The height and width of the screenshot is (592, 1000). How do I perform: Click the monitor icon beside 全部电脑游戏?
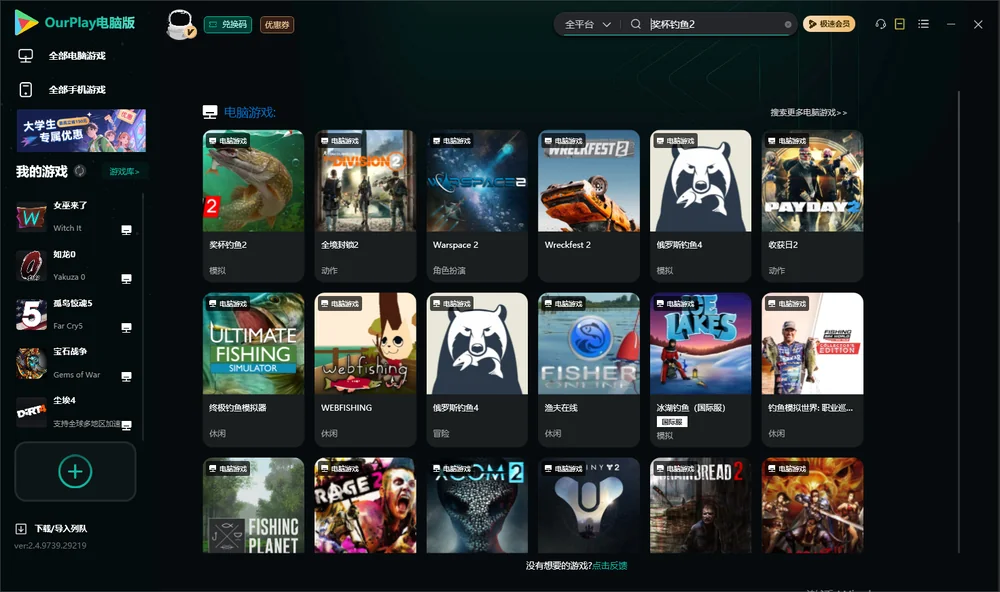(x=26, y=56)
